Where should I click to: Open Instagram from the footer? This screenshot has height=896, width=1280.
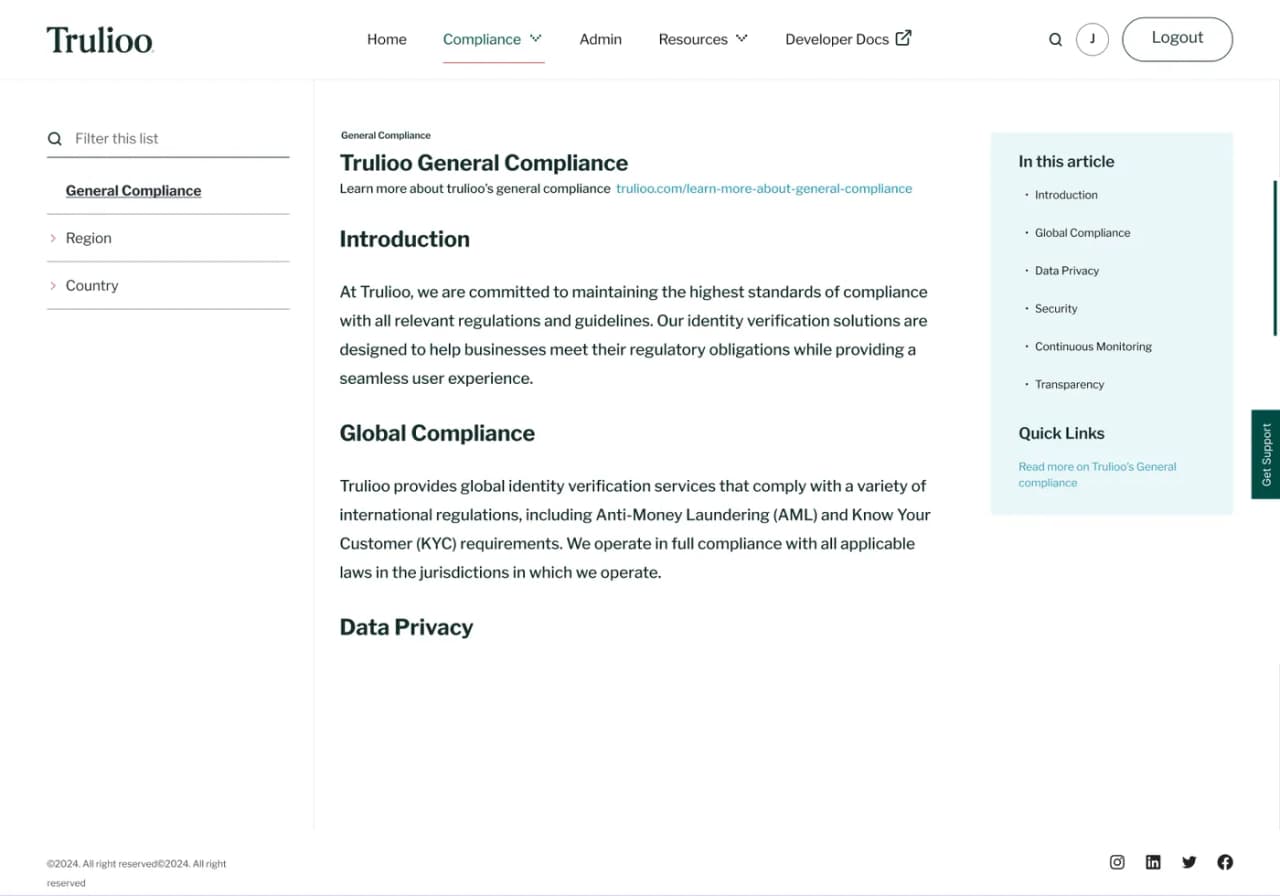(x=1117, y=862)
